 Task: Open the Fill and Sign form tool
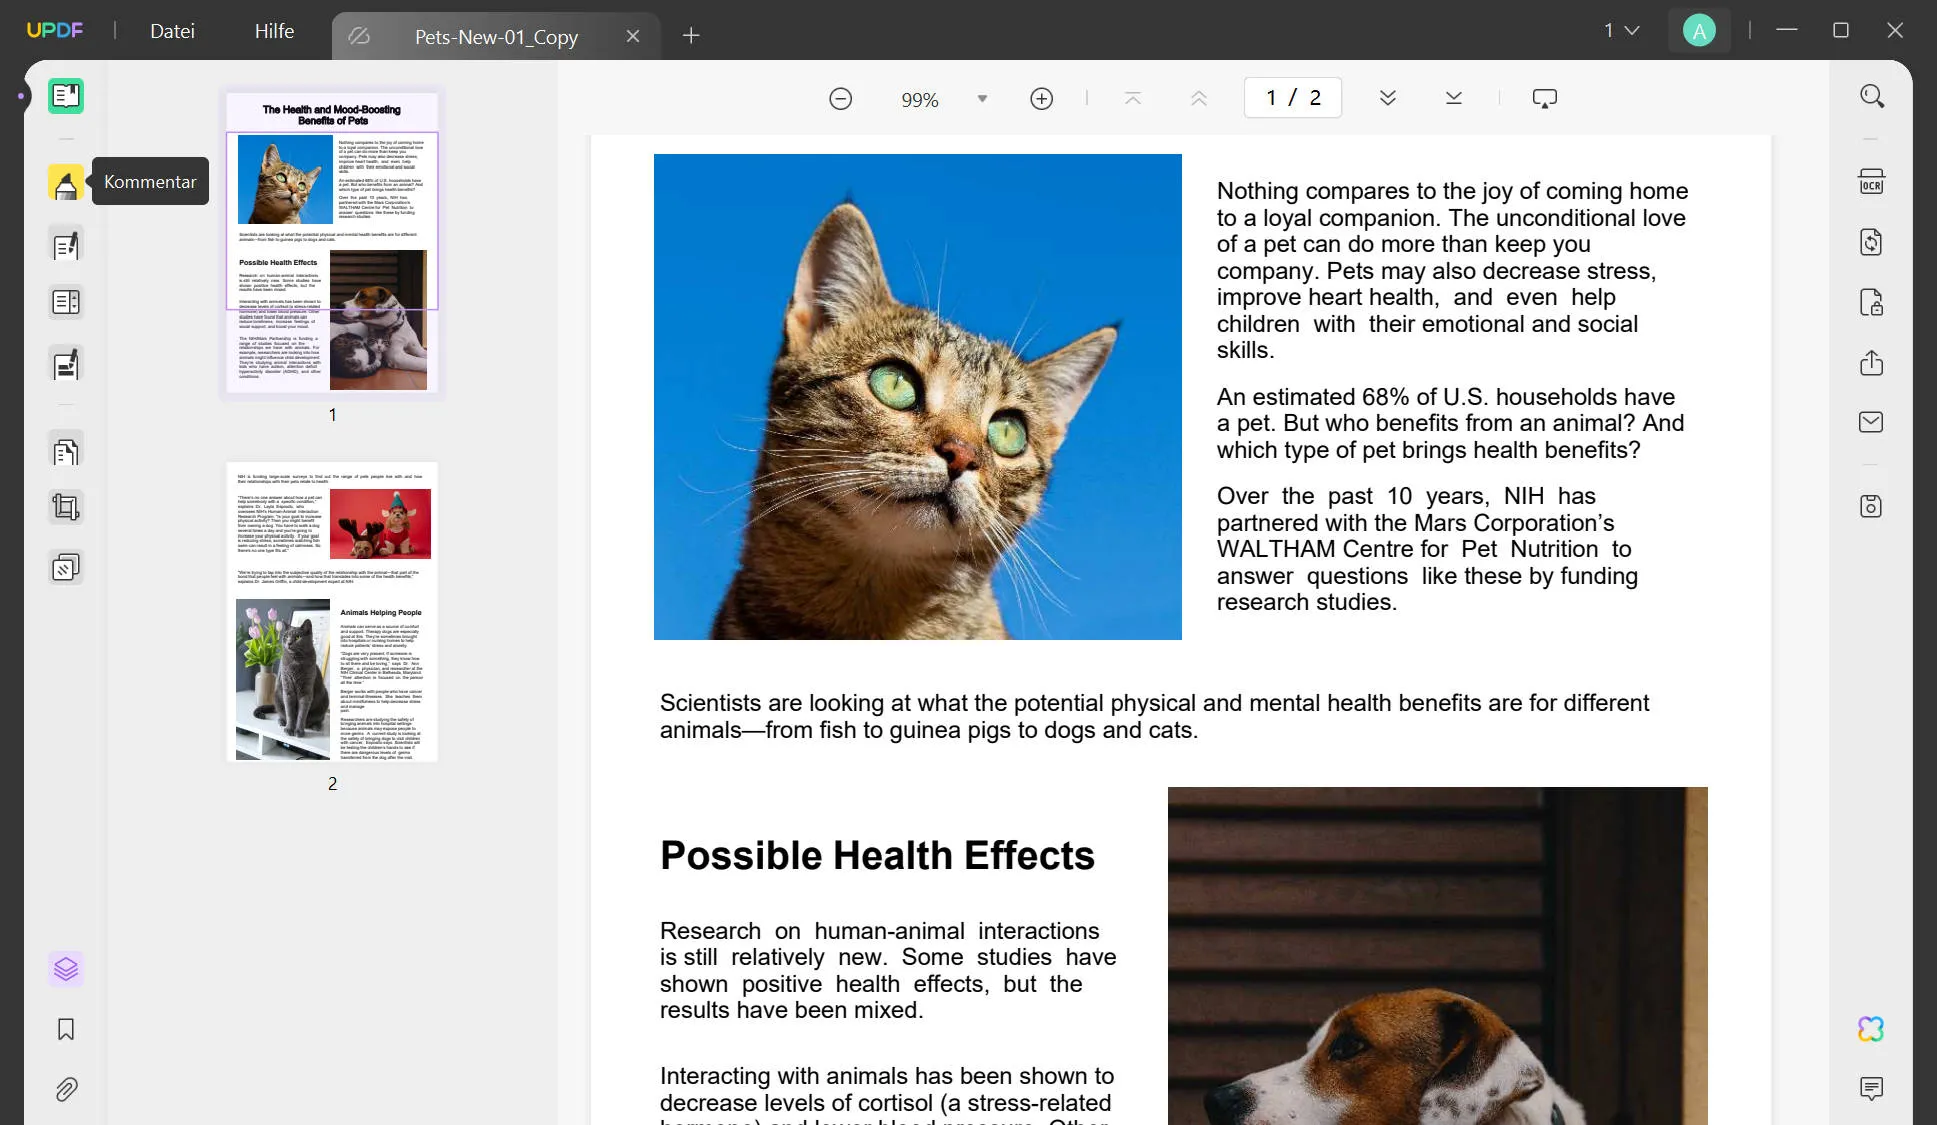pyautogui.click(x=66, y=364)
